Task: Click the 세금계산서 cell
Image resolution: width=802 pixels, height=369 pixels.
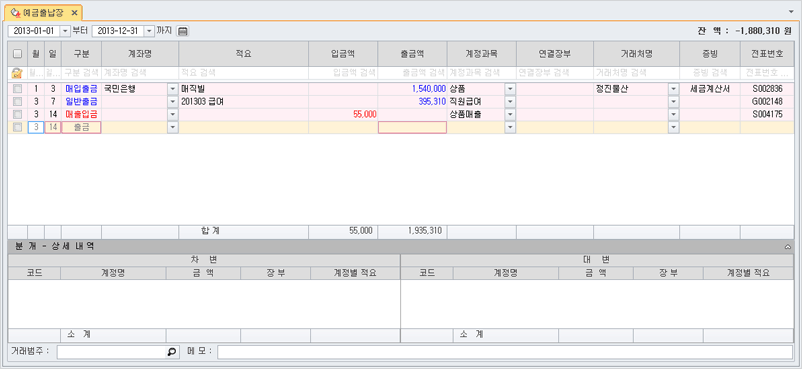Action: pos(709,89)
